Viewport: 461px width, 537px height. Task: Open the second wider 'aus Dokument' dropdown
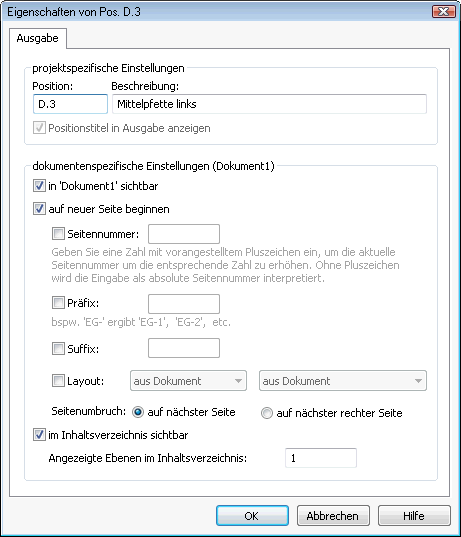point(343,380)
